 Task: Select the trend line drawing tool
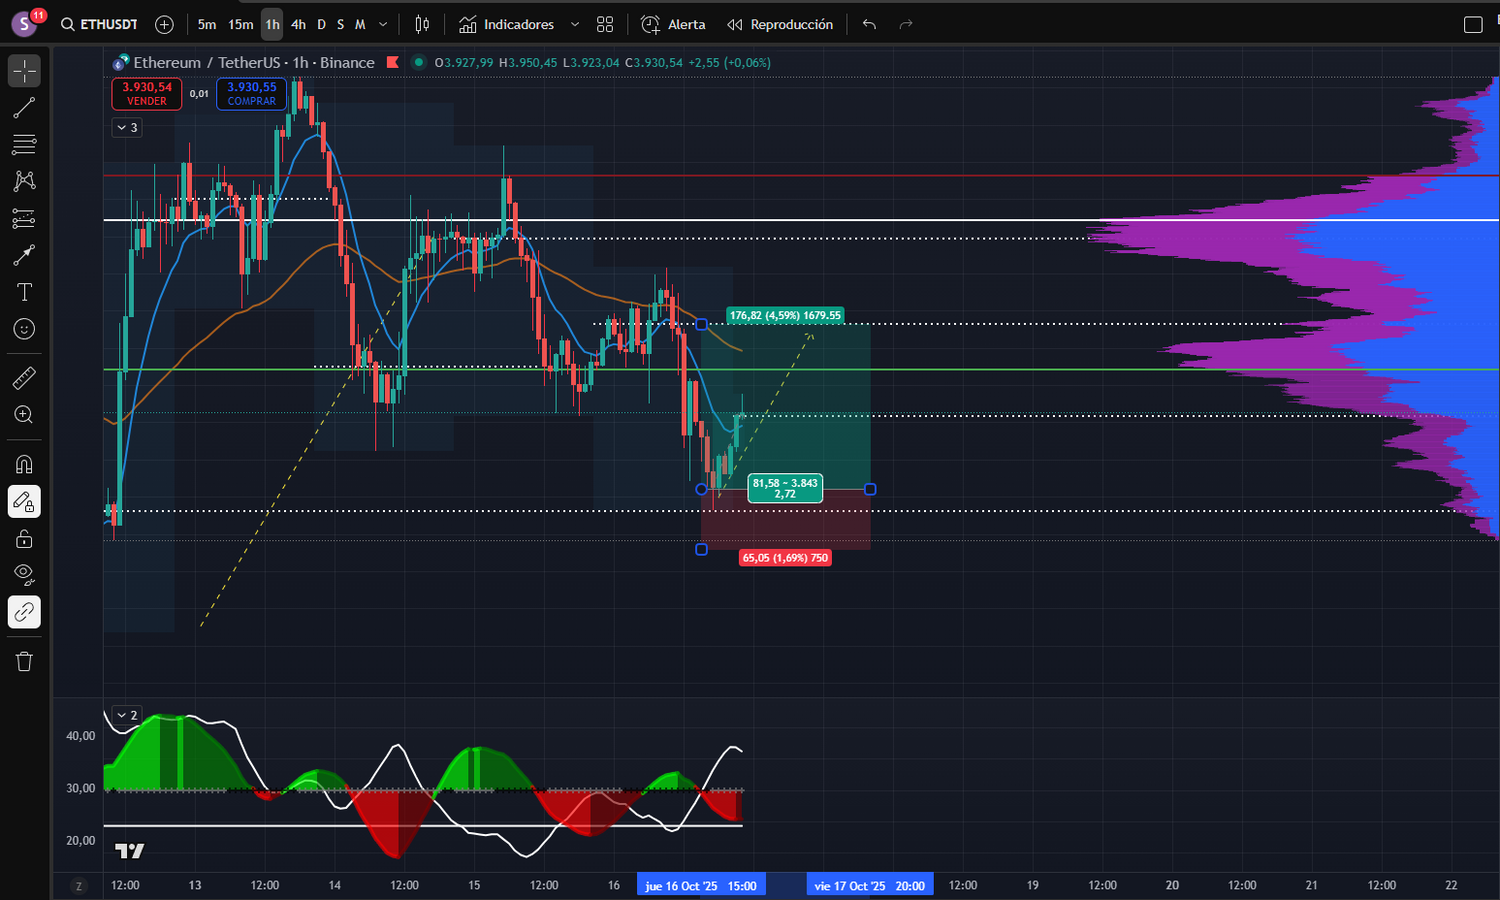[24, 108]
